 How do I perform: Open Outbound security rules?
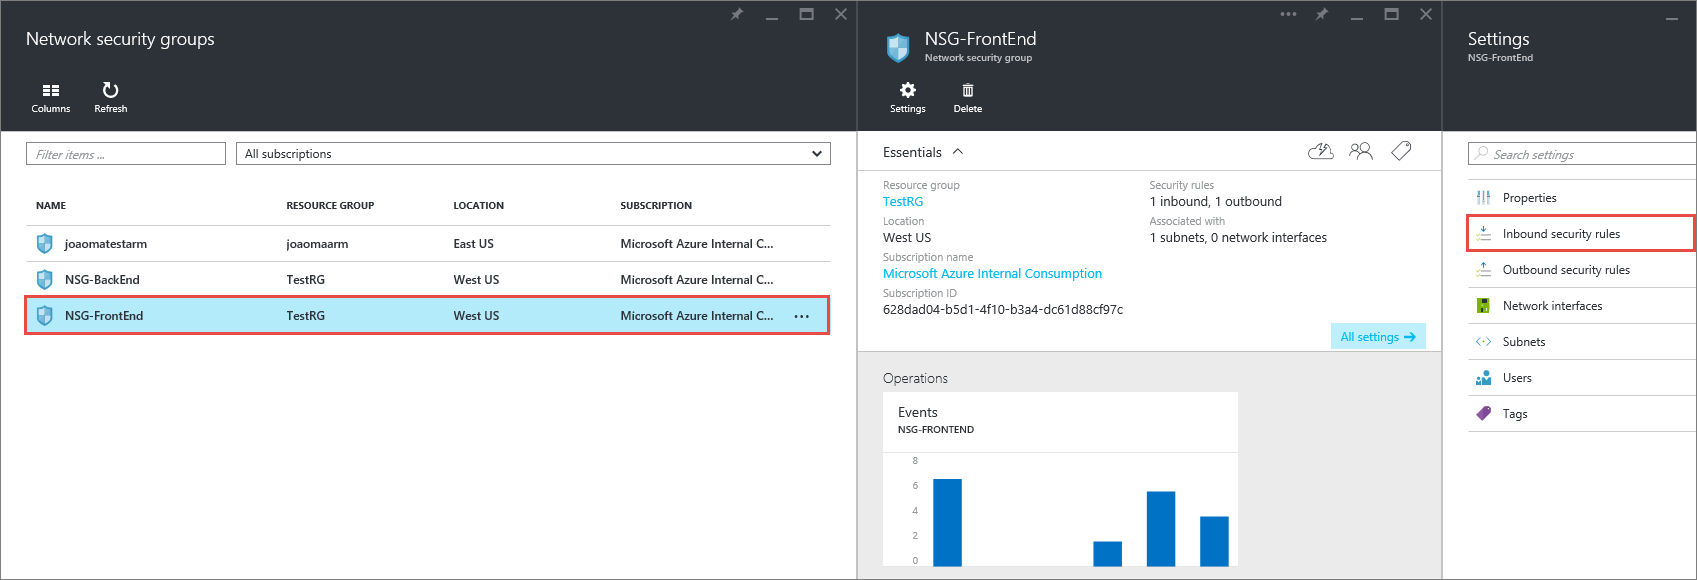point(1582,269)
